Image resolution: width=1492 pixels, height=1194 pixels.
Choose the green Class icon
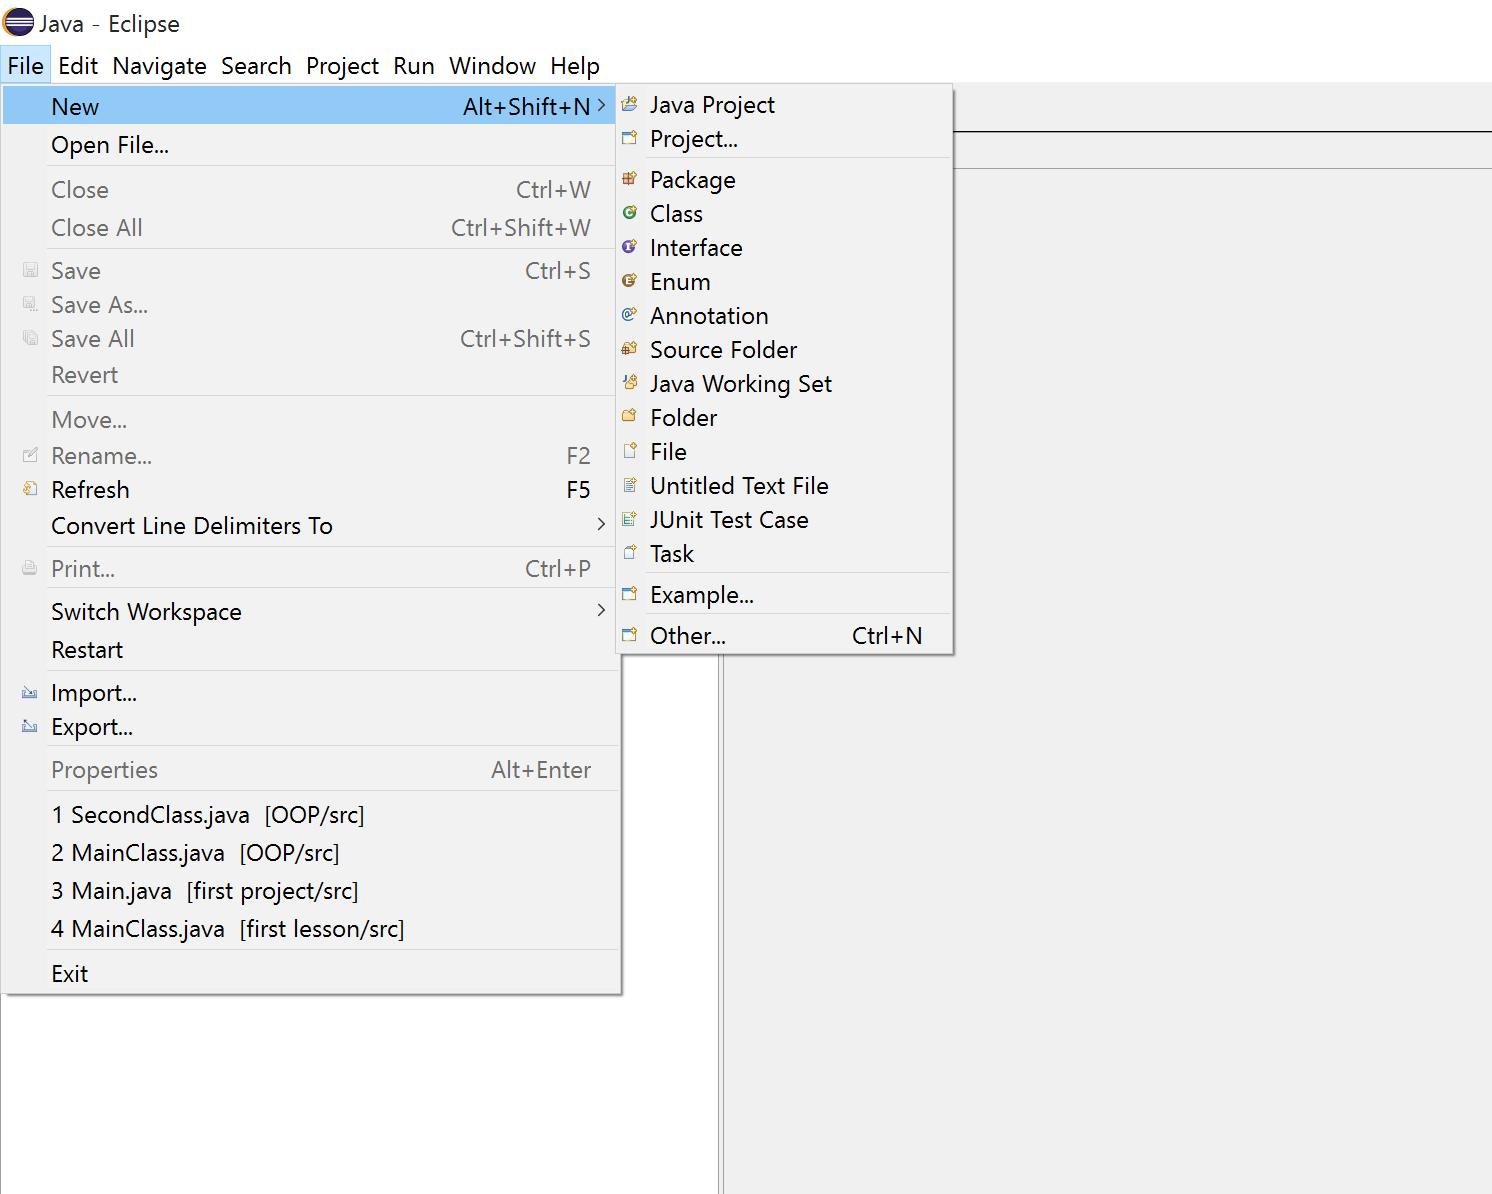click(629, 213)
